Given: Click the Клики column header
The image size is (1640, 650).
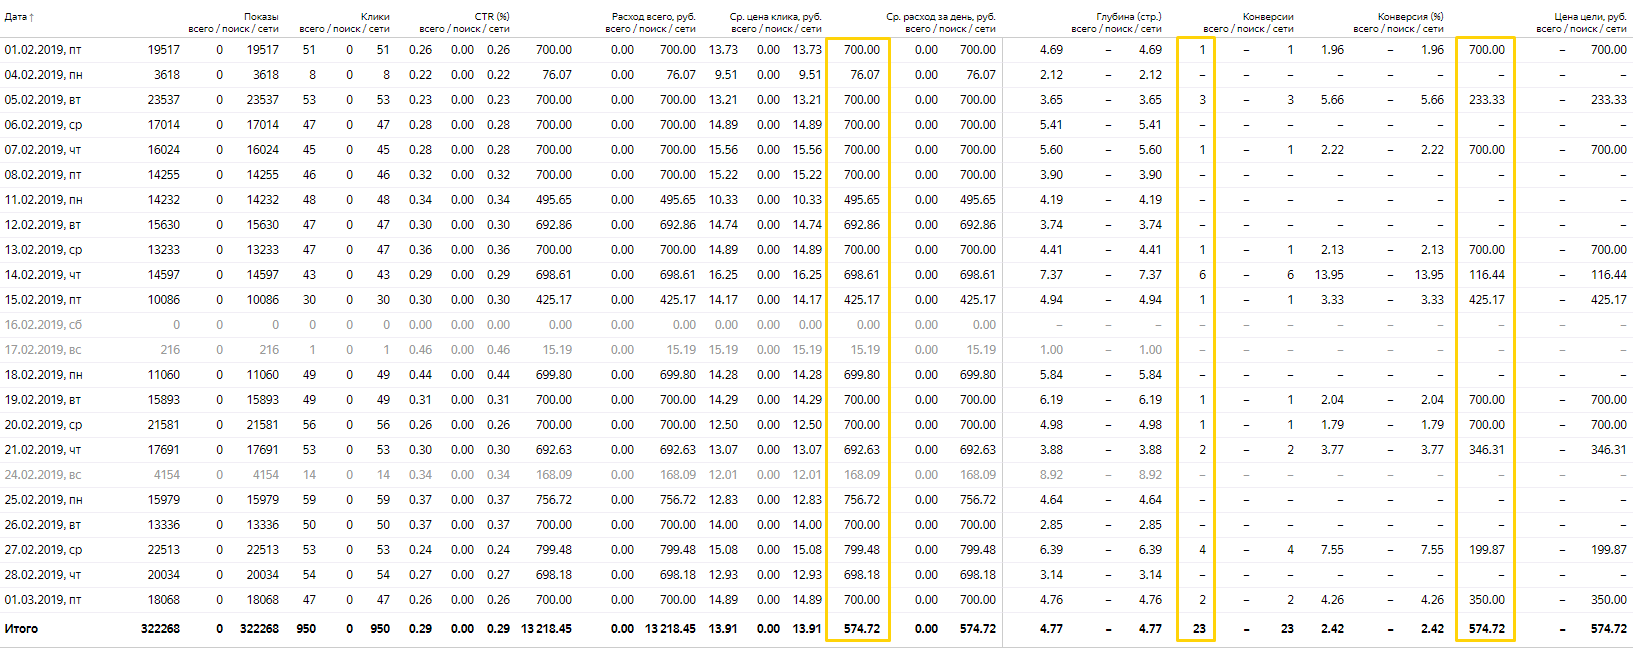Looking at the screenshot, I should click(x=375, y=17).
